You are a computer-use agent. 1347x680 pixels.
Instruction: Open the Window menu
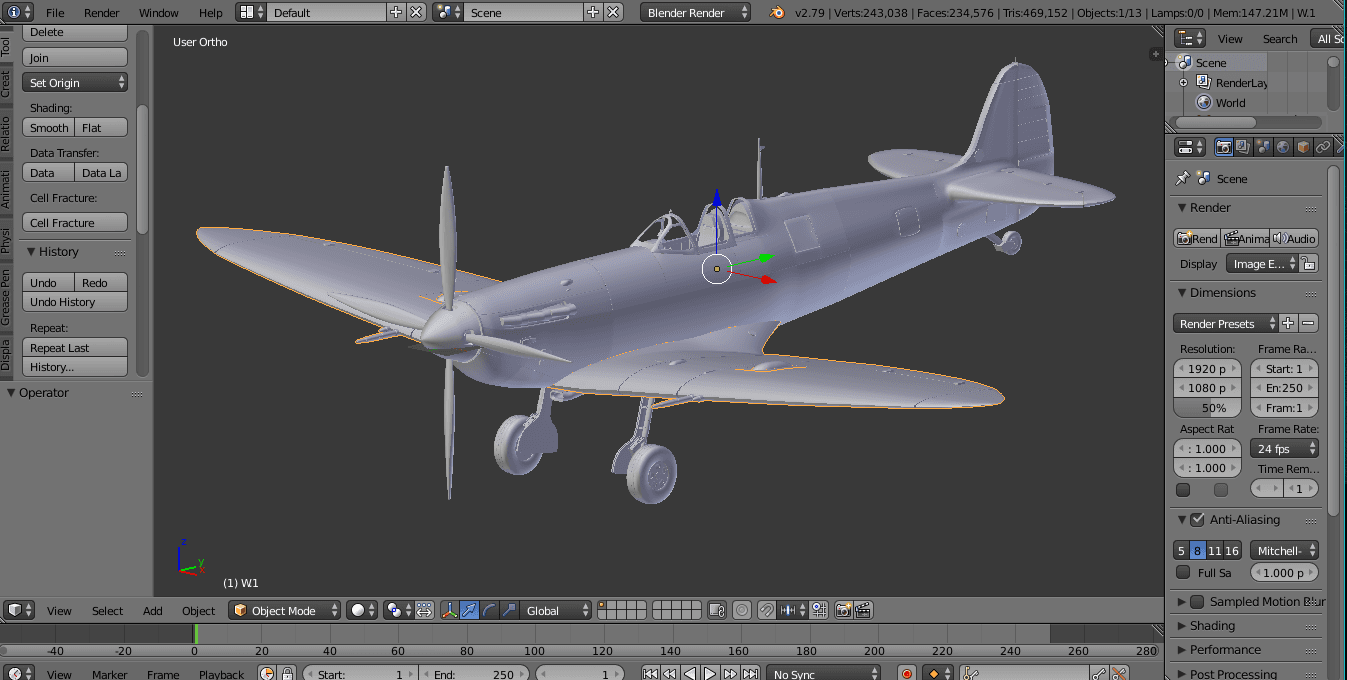(159, 13)
